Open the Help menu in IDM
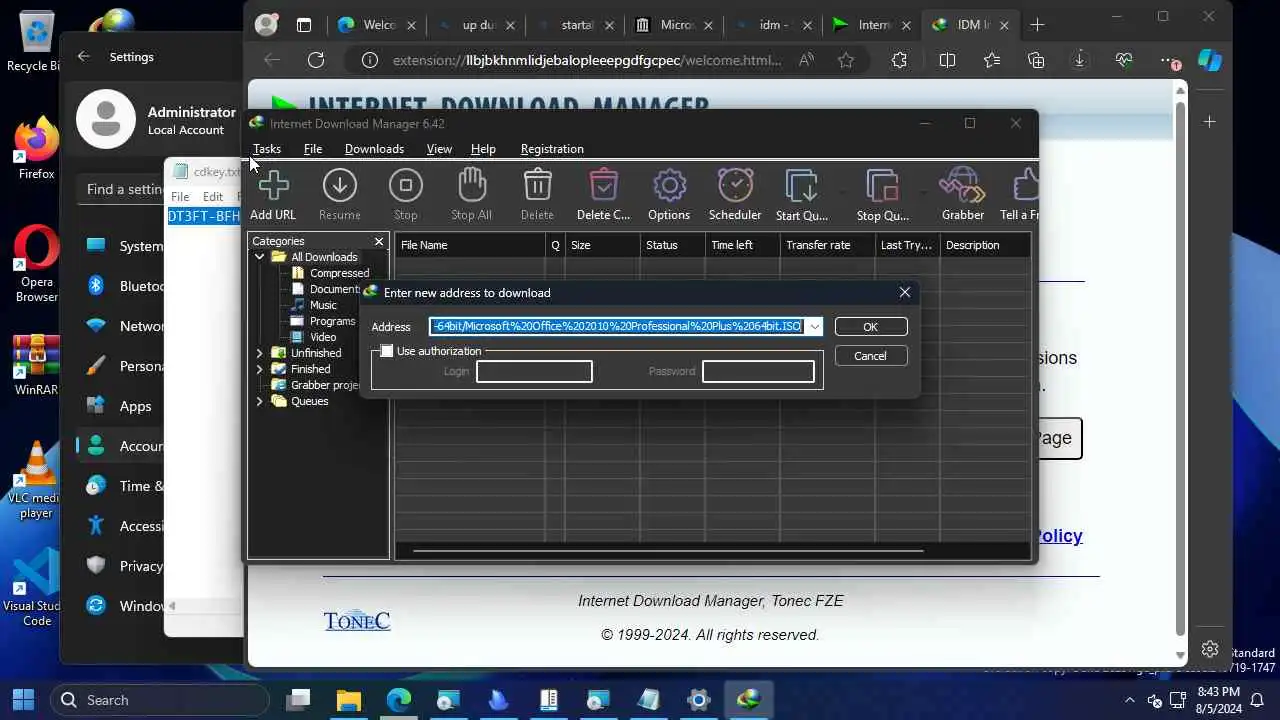Image resolution: width=1280 pixels, height=720 pixels. pyautogui.click(x=483, y=149)
